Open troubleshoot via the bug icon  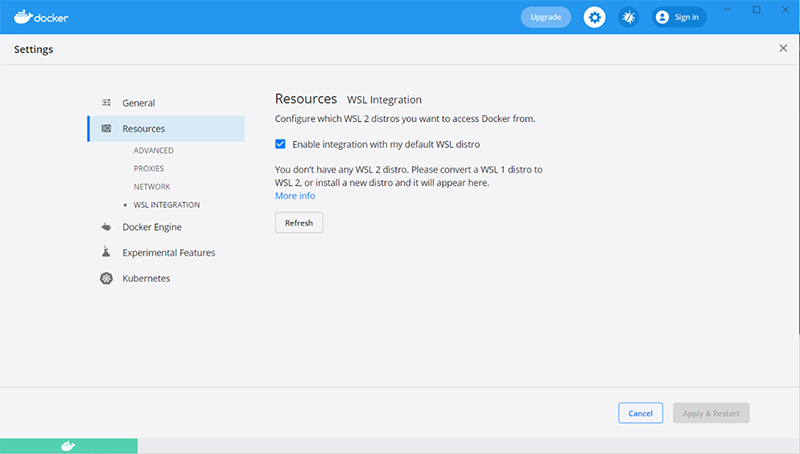coord(629,17)
